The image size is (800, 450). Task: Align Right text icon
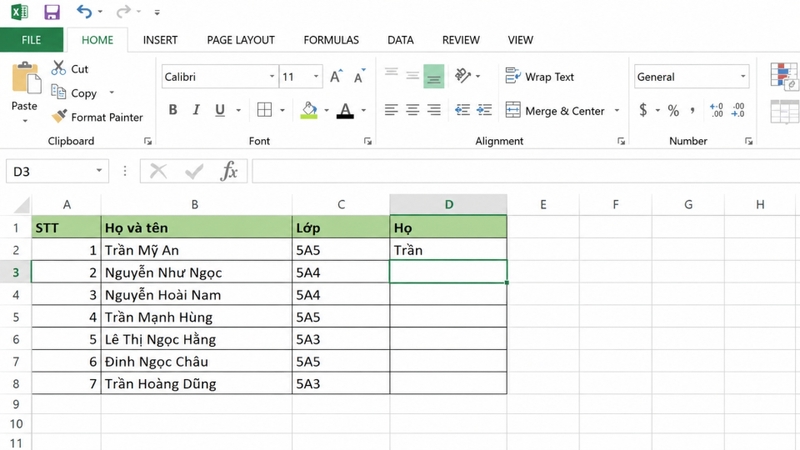coord(434,110)
